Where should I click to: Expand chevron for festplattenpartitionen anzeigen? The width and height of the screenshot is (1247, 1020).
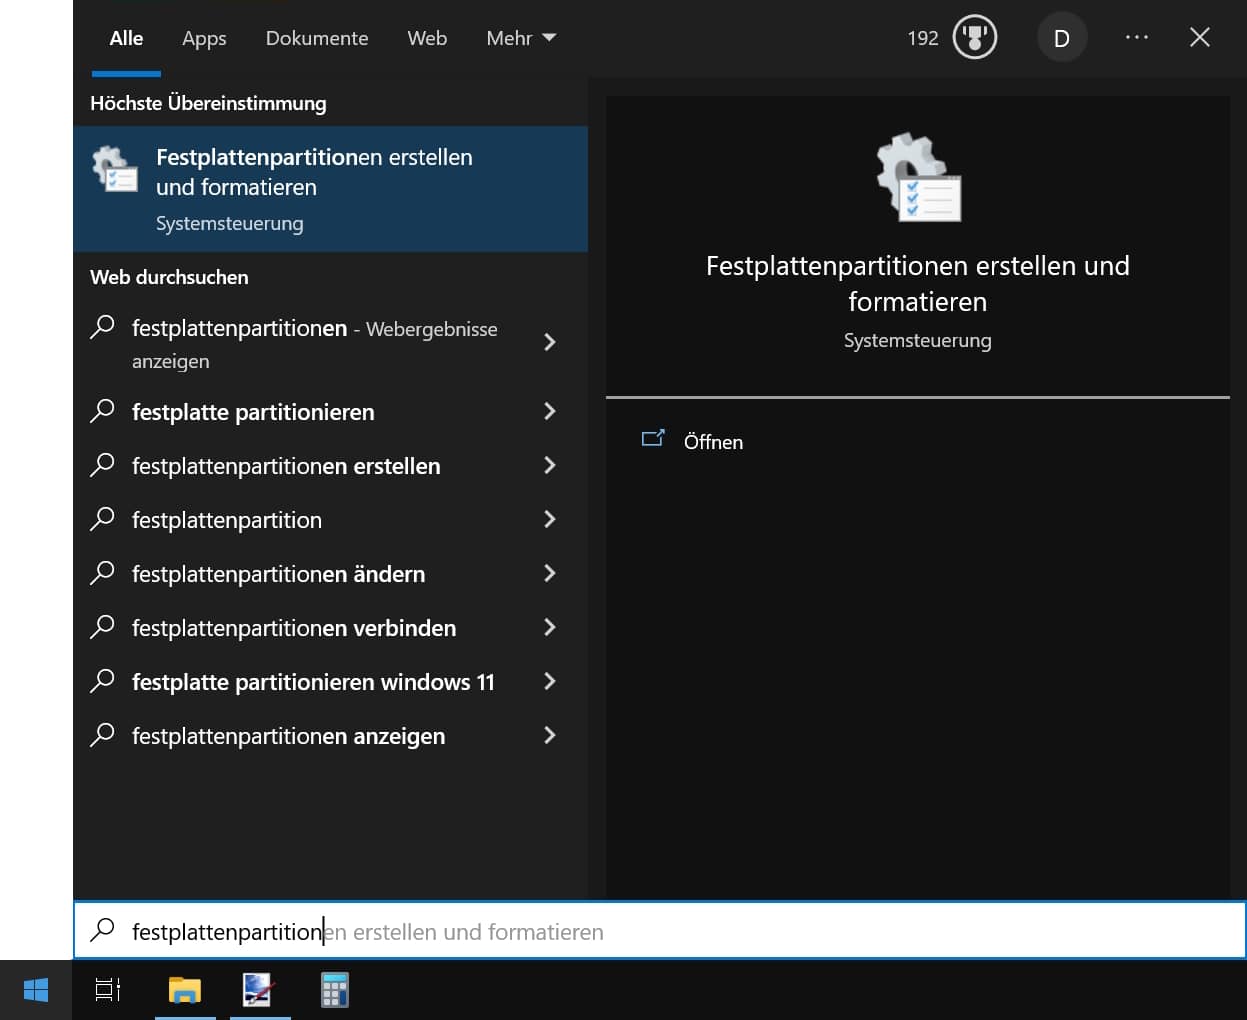pyautogui.click(x=549, y=735)
